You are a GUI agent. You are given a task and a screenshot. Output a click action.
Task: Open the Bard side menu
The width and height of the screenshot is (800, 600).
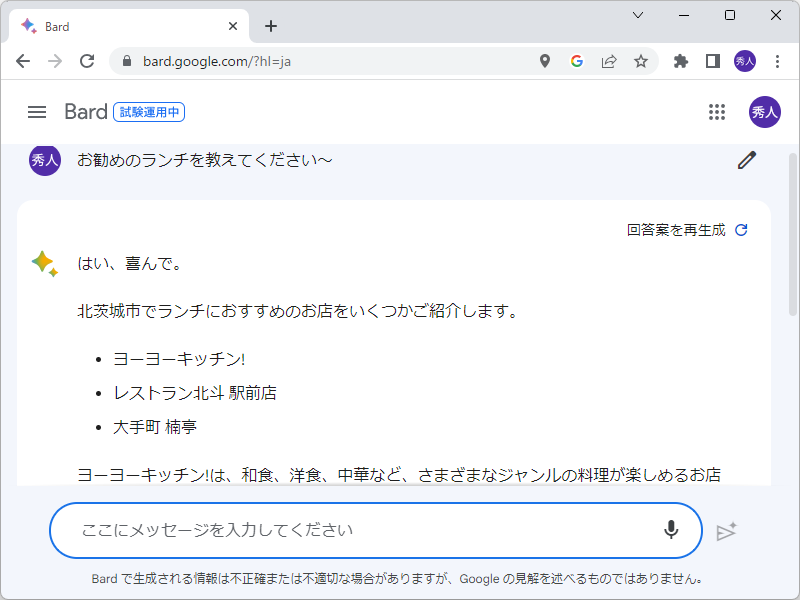pos(36,112)
